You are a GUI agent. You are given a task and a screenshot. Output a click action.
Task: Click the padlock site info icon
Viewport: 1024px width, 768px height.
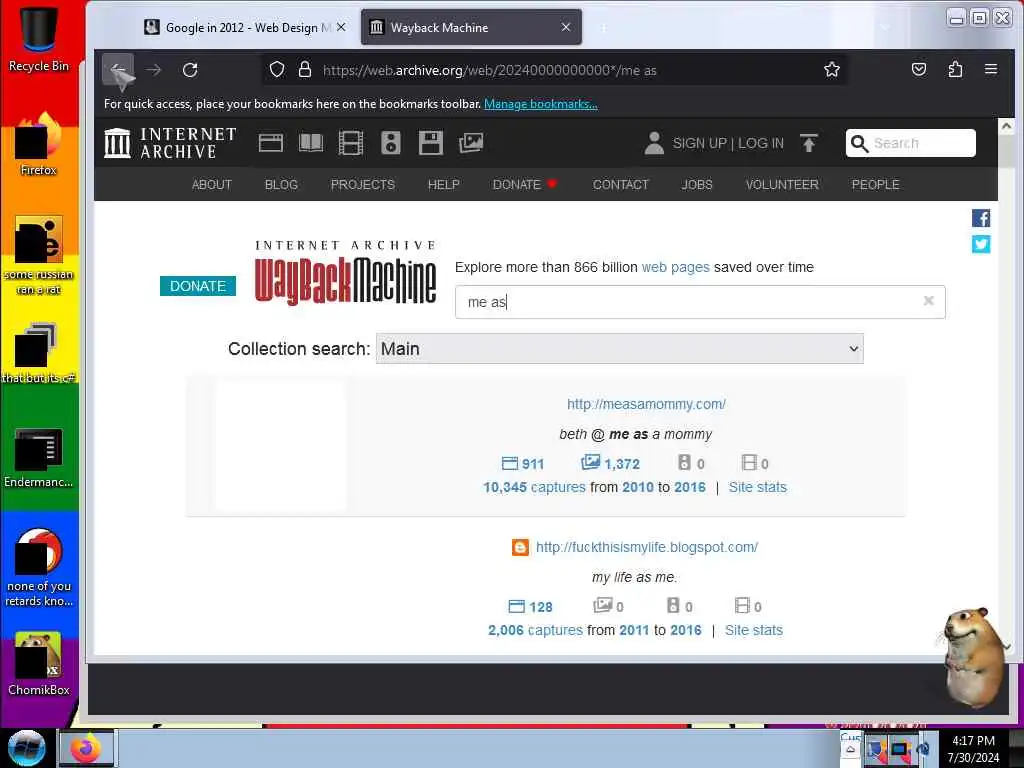(304, 70)
